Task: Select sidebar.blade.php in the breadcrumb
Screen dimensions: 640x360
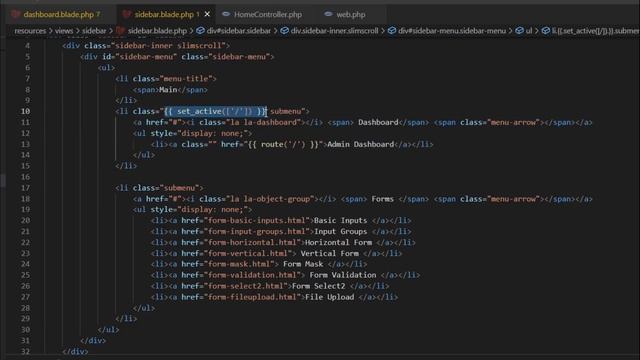Action: (x=157, y=31)
